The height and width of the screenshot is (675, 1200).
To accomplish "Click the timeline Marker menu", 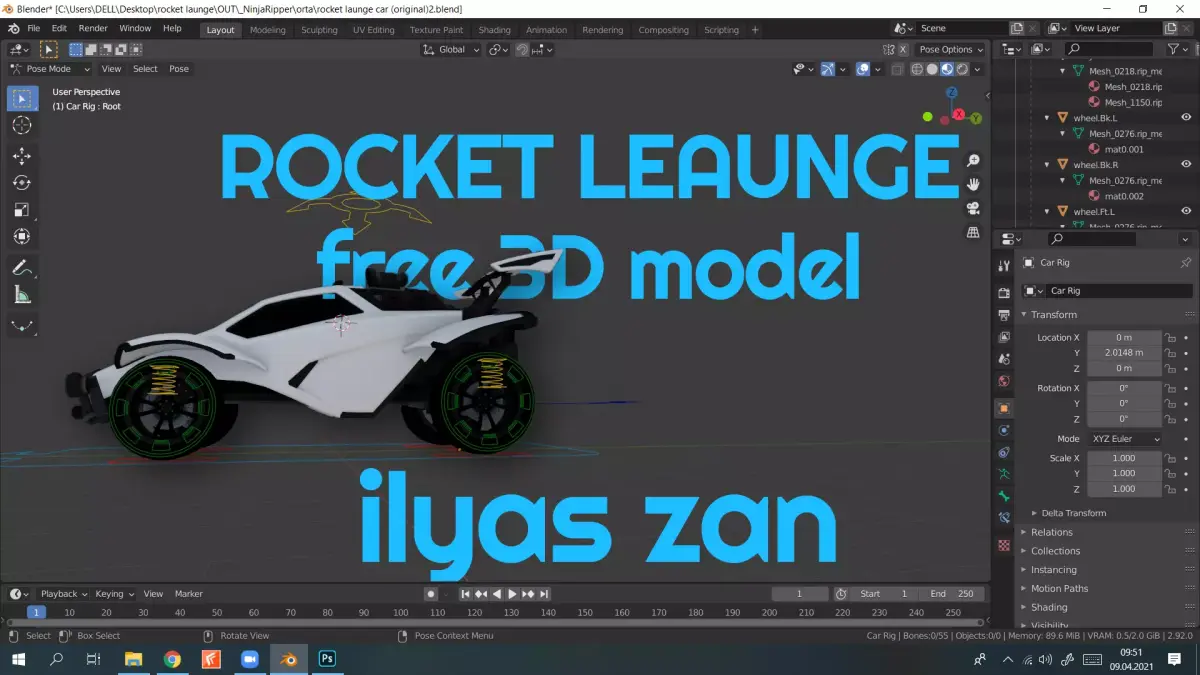I will (x=188, y=594).
